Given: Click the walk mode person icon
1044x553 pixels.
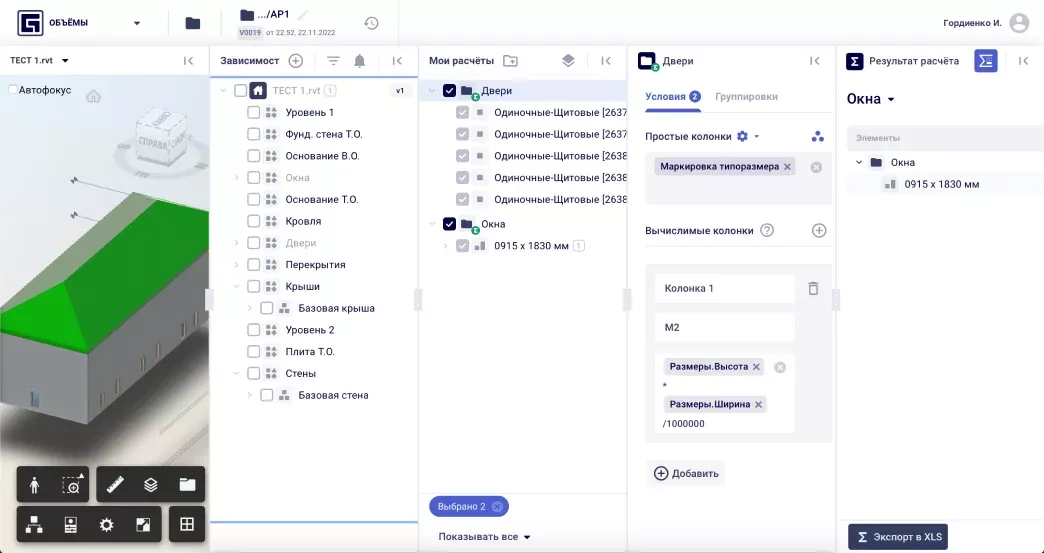Looking at the screenshot, I should 35,485.
